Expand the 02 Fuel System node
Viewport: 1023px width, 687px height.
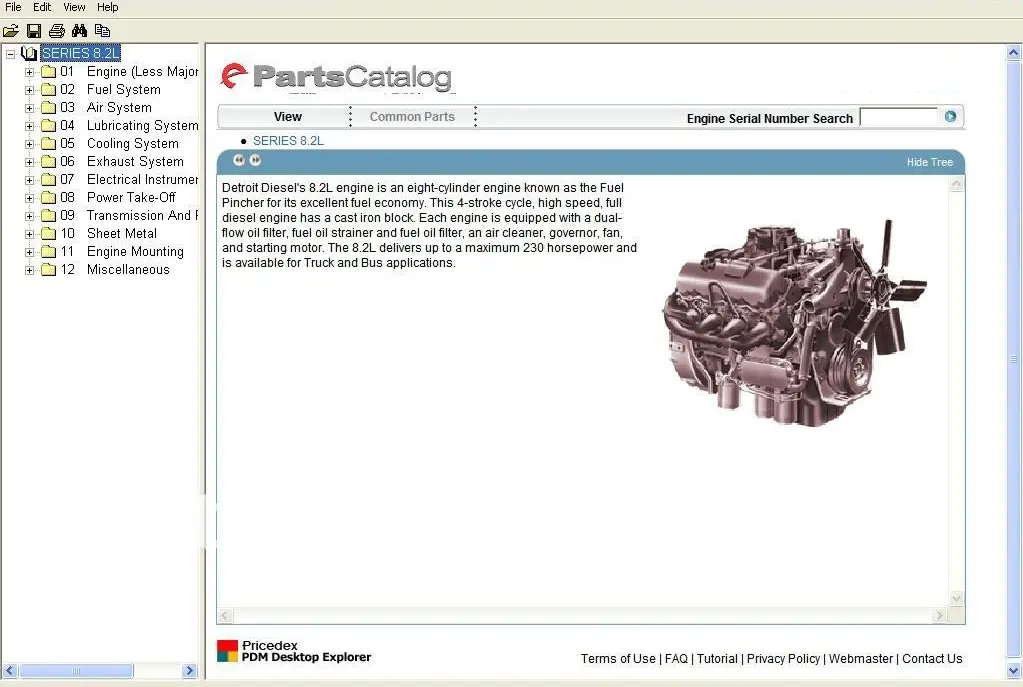tap(29, 90)
